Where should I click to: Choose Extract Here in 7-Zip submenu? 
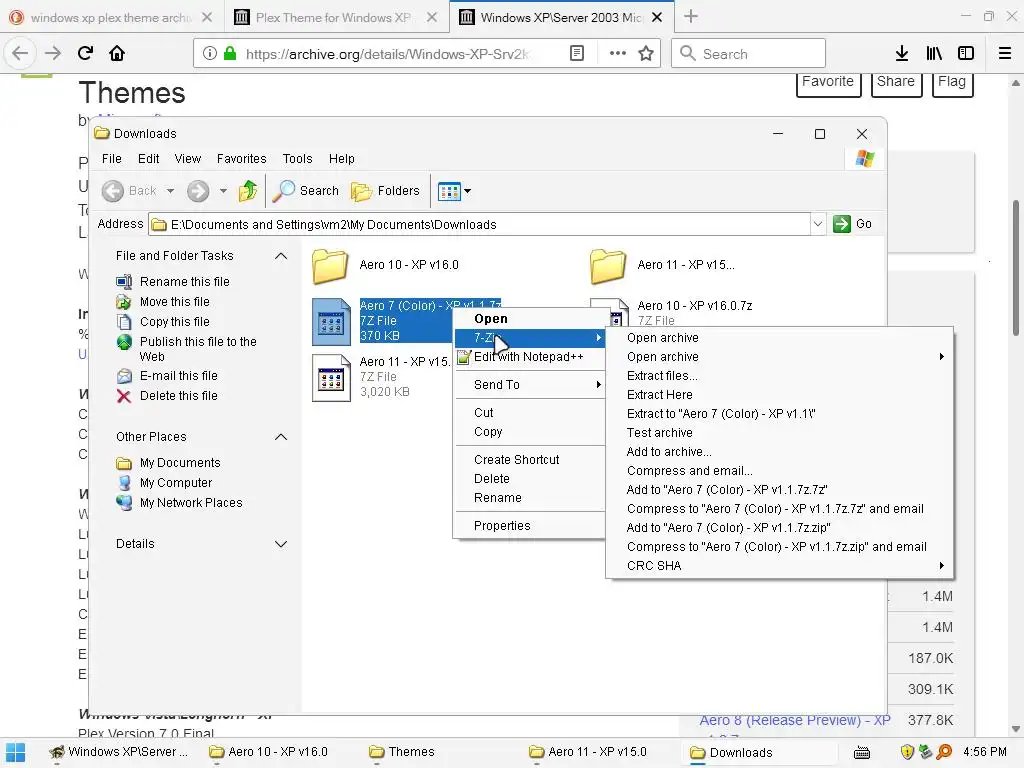tap(780, 394)
